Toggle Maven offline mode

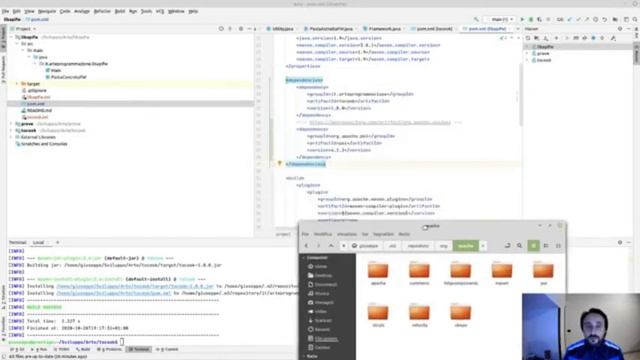click(584, 38)
